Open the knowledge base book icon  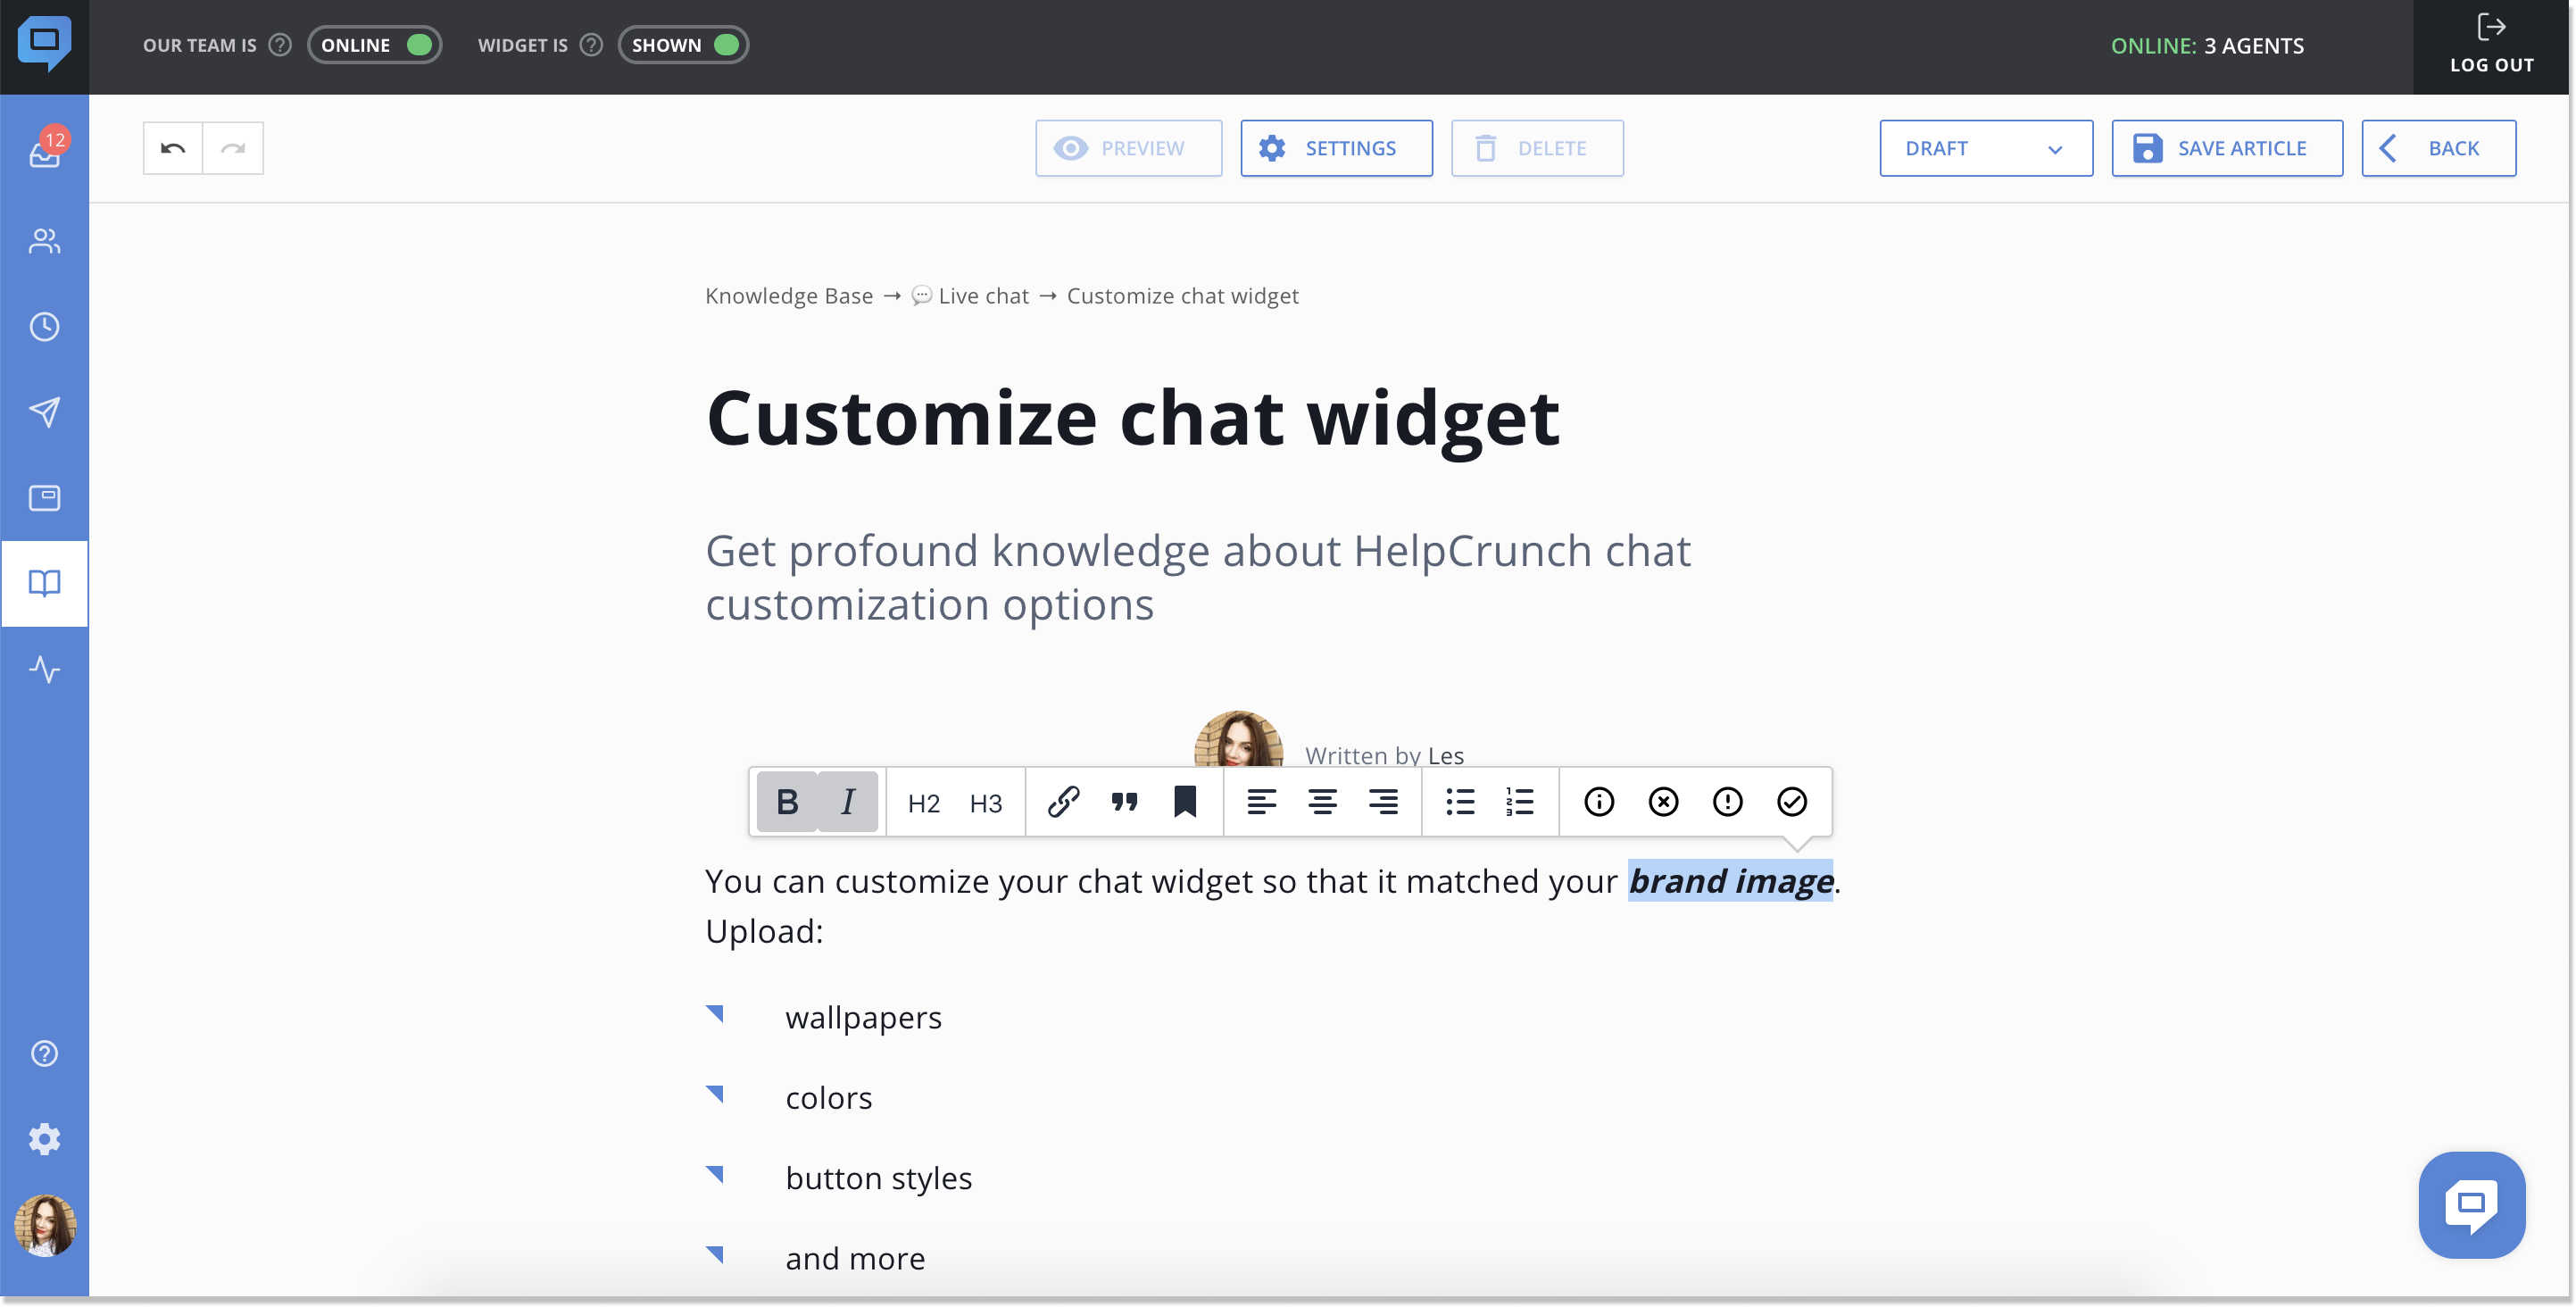(44, 584)
